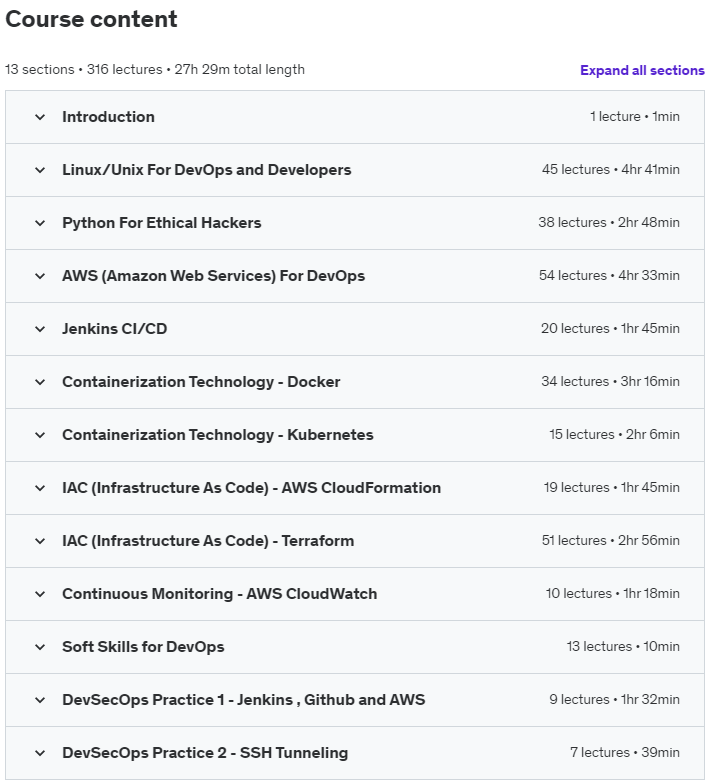Expand Soft Skills for DevOps chevron

(x=40, y=647)
